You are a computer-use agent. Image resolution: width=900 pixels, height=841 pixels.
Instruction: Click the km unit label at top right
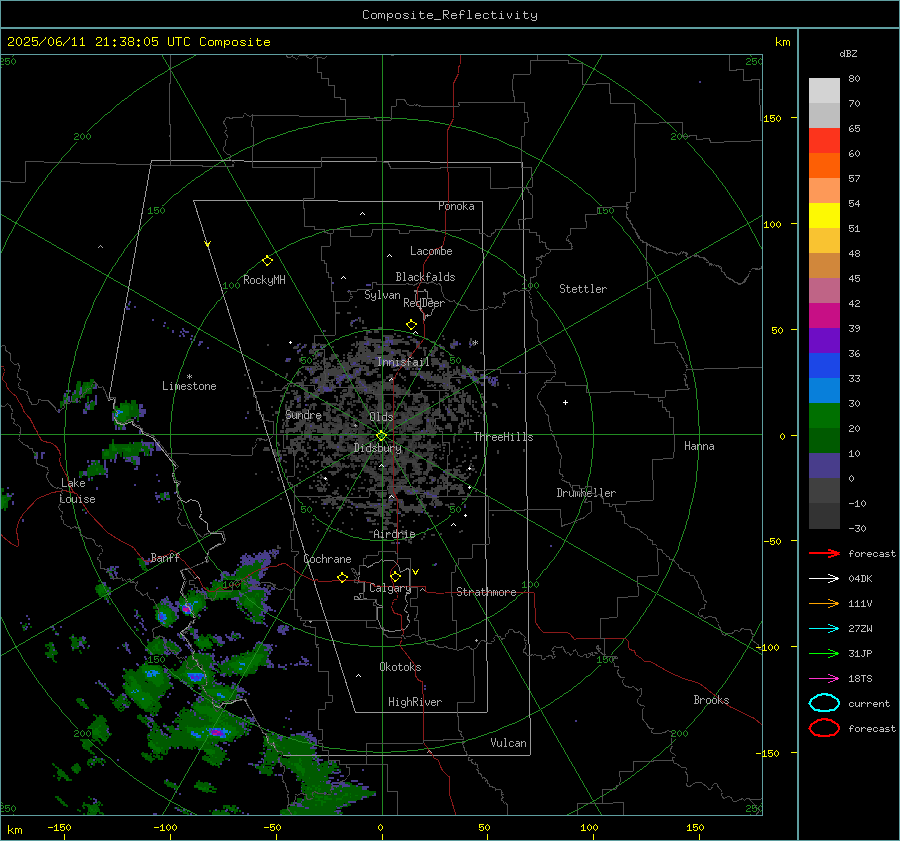tap(782, 42)
